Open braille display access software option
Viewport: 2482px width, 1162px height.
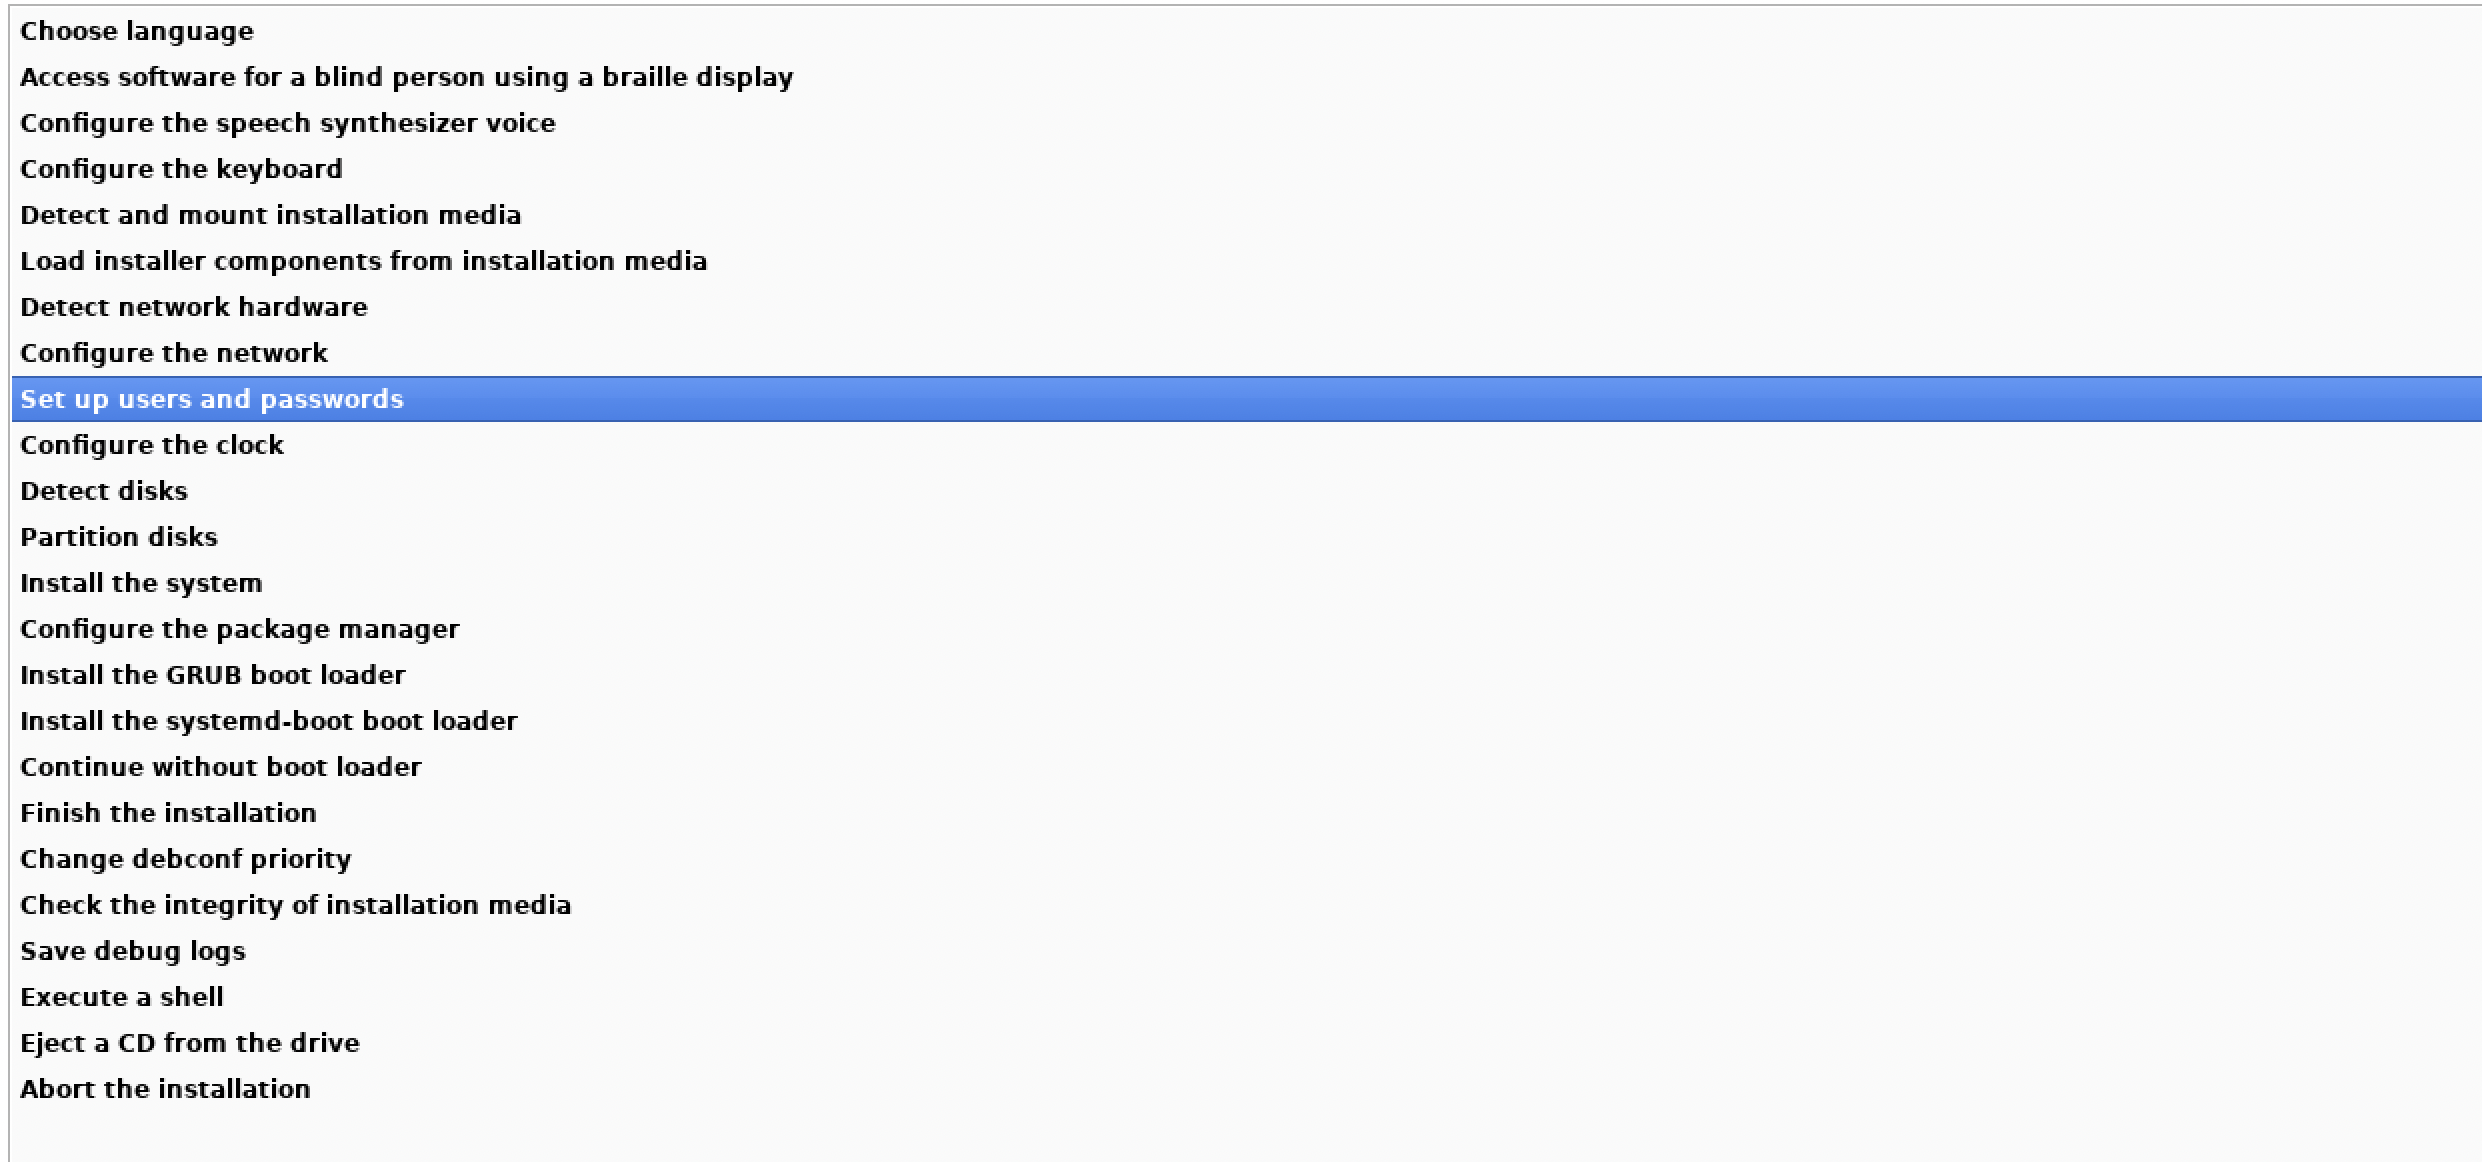[x=406, y=77]
